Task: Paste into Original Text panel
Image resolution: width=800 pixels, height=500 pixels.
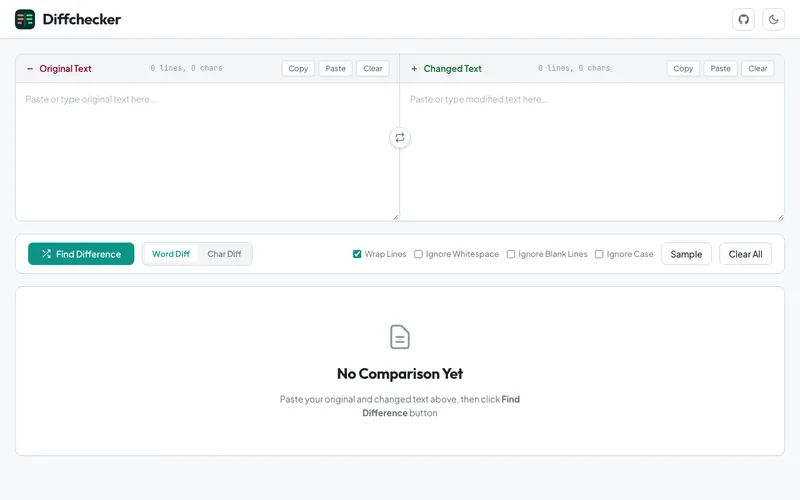Action: click(x=335, y=68)
